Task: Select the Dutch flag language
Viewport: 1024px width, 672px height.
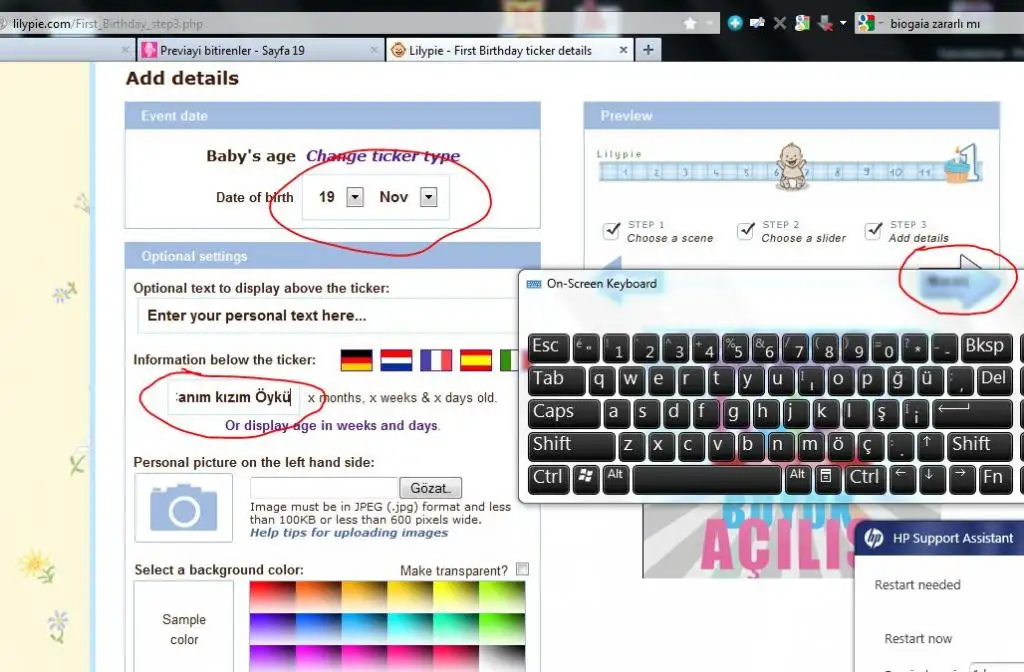Action: (396, 360)
